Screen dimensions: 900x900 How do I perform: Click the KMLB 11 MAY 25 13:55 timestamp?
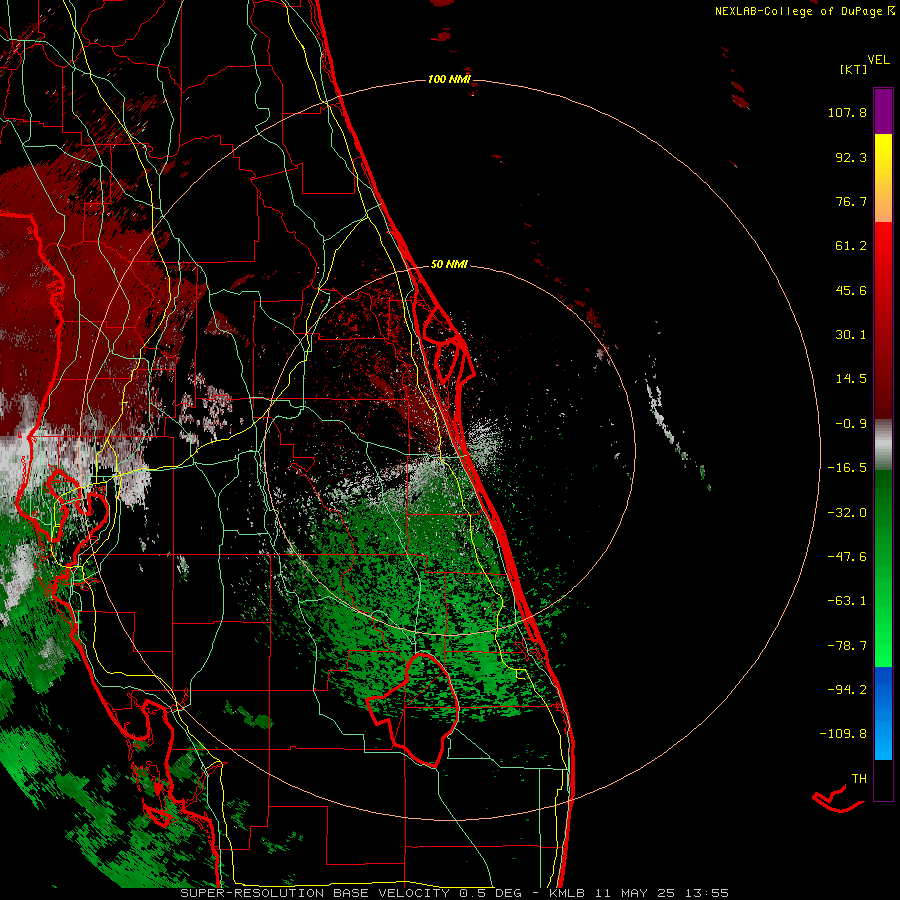(x=639, y=893)
